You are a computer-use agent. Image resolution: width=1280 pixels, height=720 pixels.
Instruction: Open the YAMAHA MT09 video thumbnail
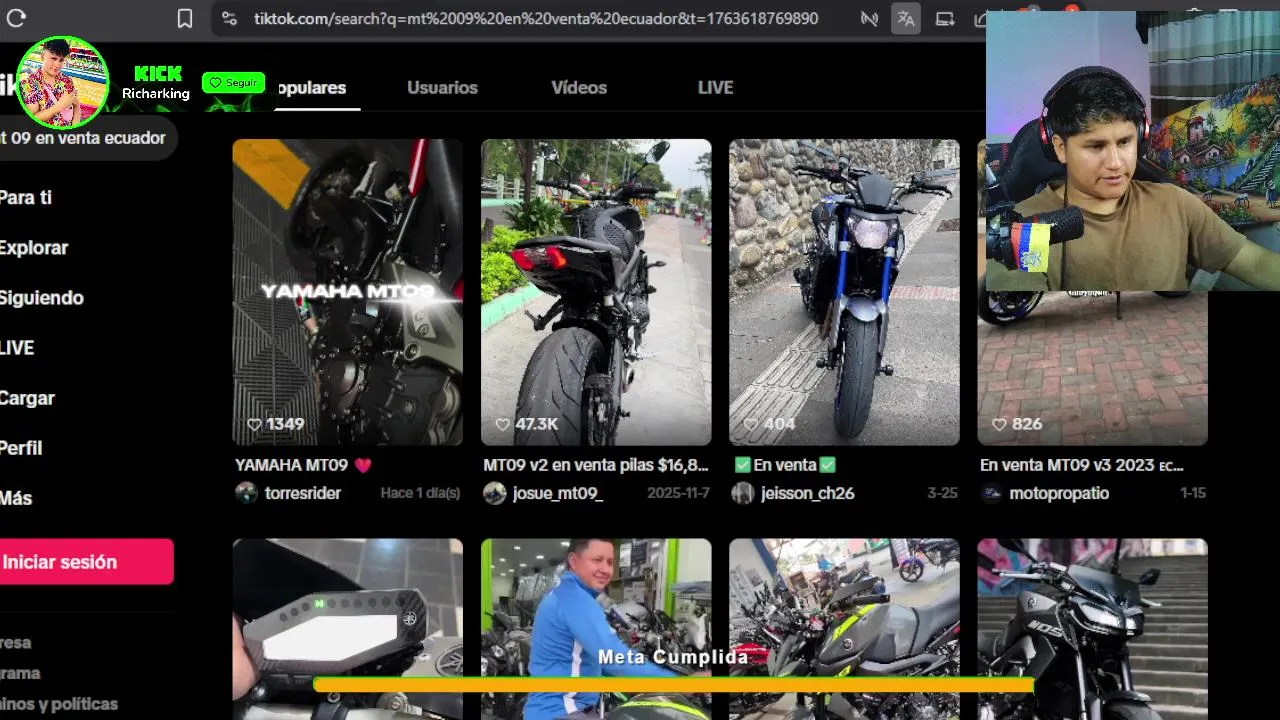[348, 292]
